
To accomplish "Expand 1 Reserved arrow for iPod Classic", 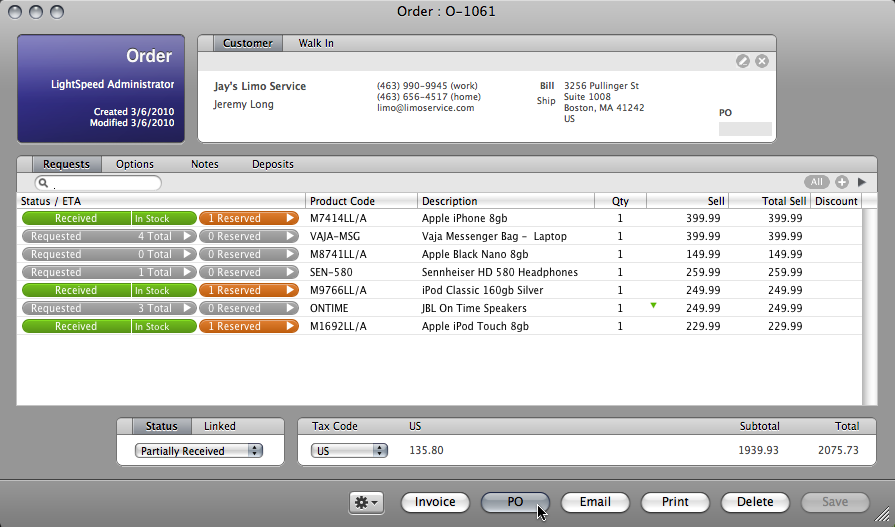I will pyautogui.click(x=291, y=290).
